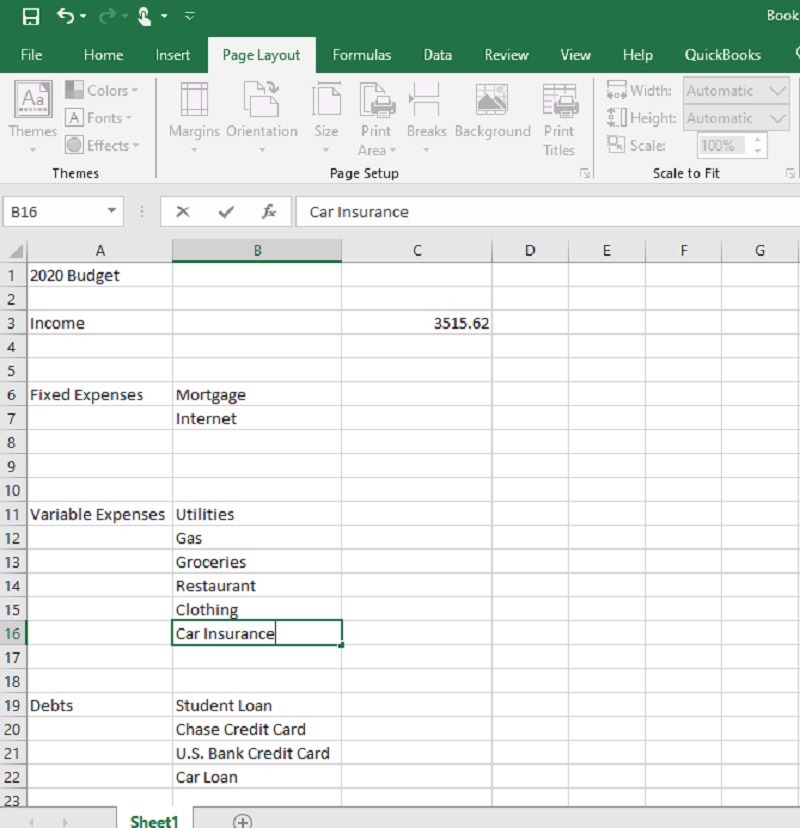Open the Themes gallery
The image size is (800, 828).
click(x=33, y=117)
